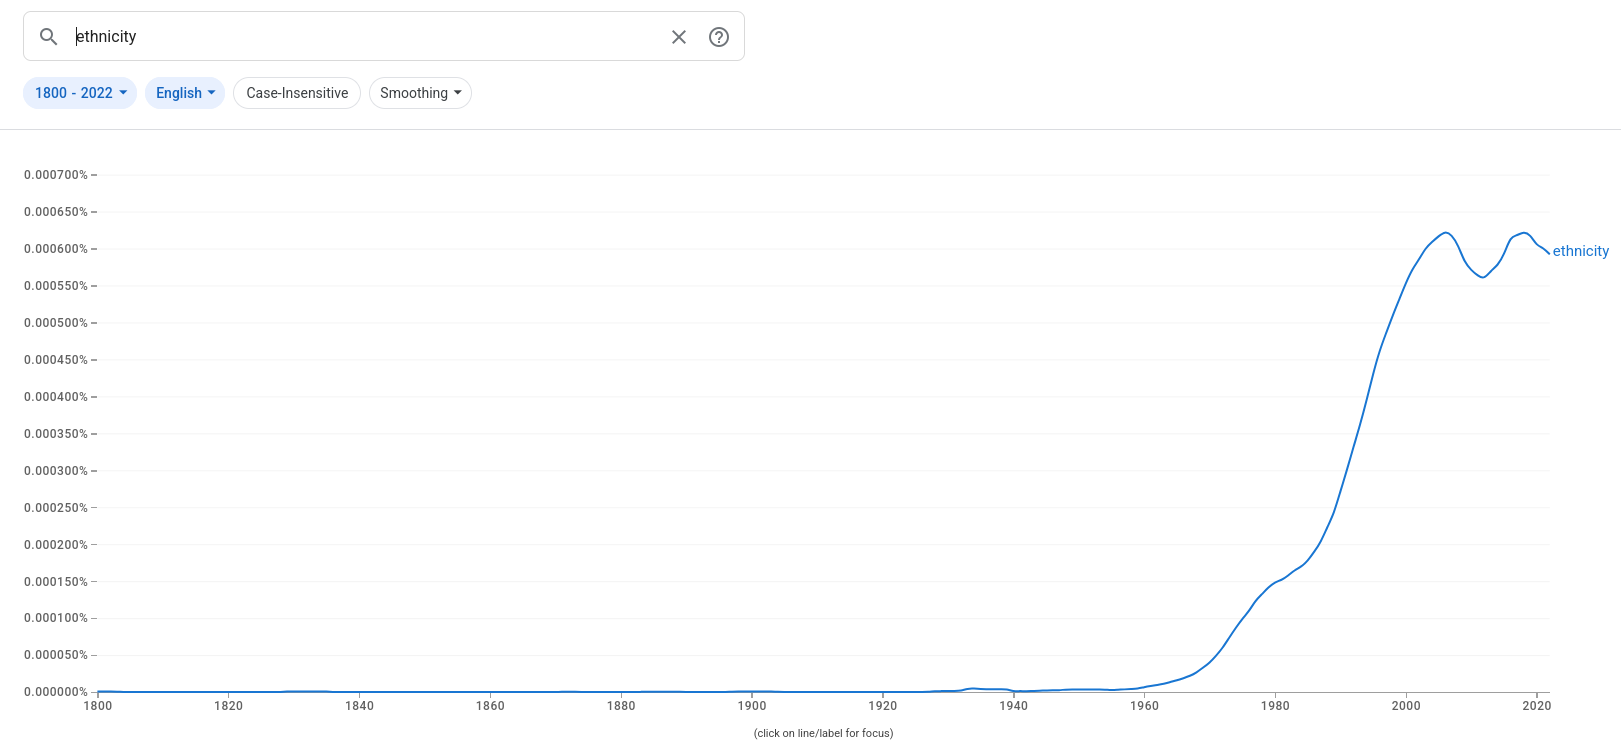Click the 1980 x-axis year label

point(1275,706)
